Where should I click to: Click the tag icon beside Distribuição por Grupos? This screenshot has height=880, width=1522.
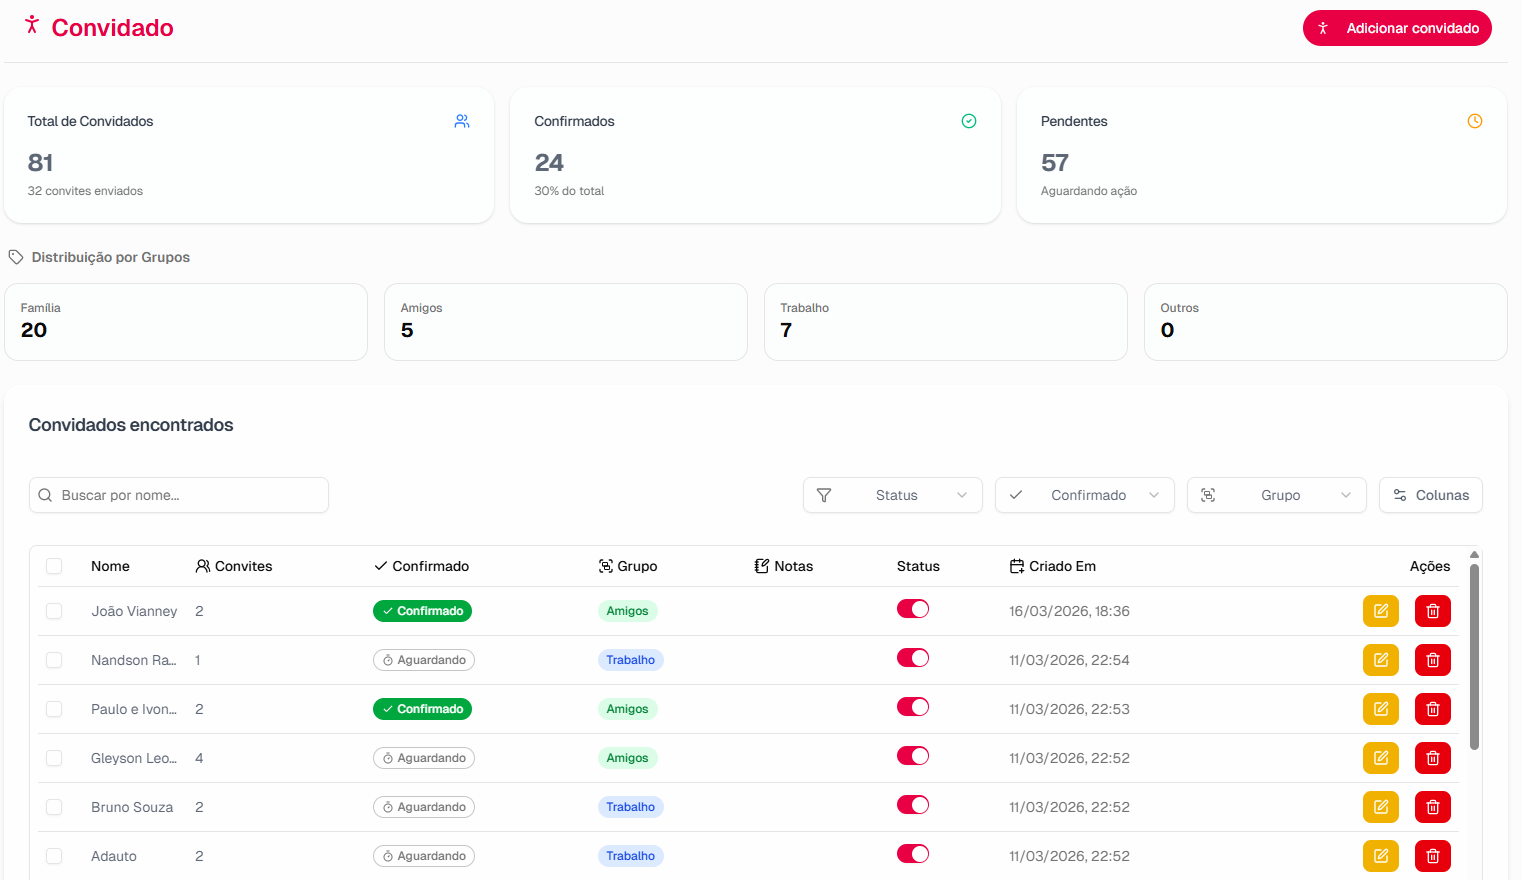click(x=16, y=257)
